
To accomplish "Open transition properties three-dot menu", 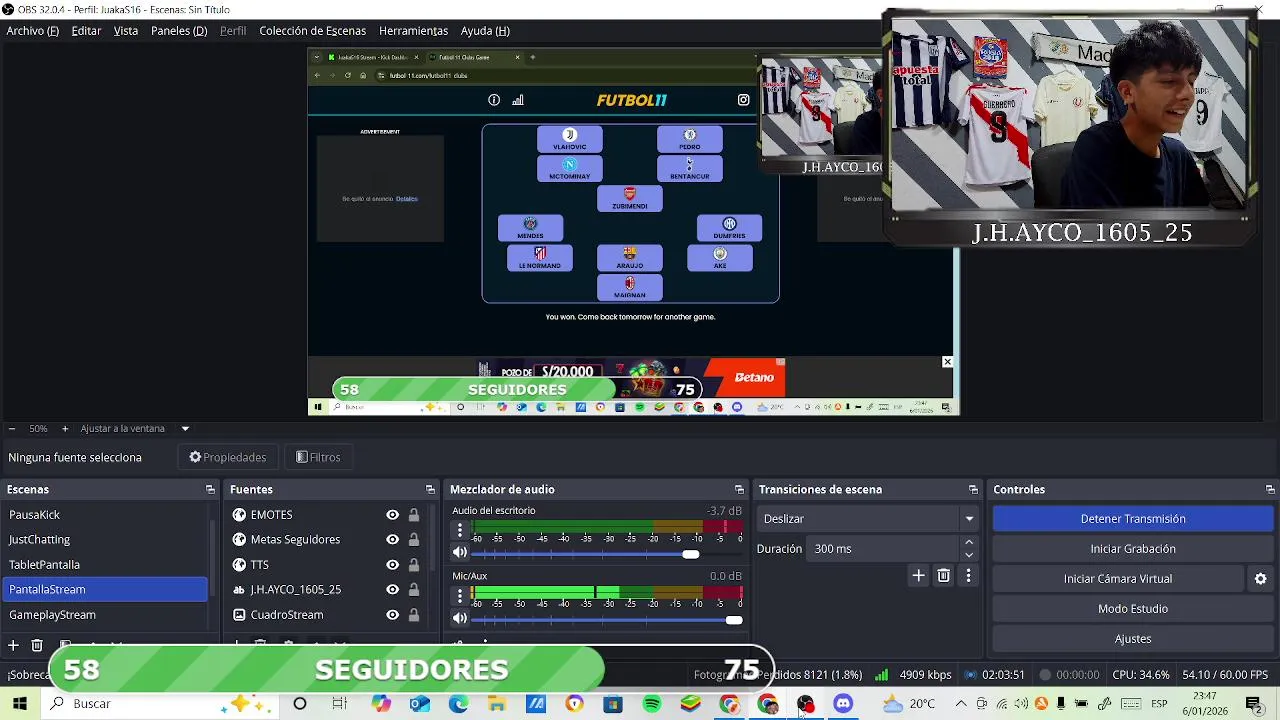I will click(968, 576).
